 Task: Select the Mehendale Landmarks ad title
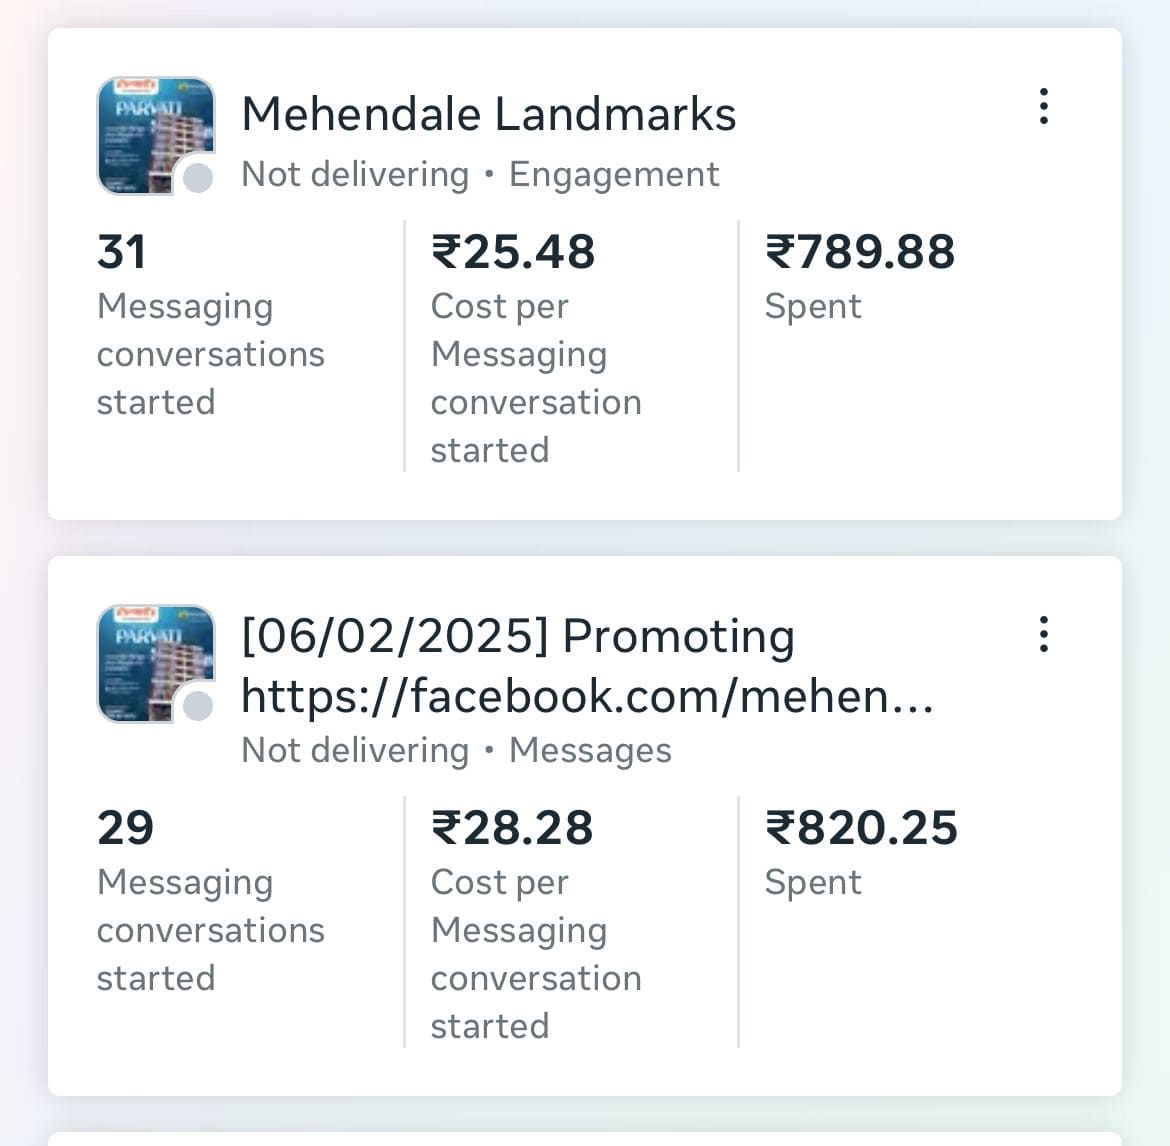[488, 114]
